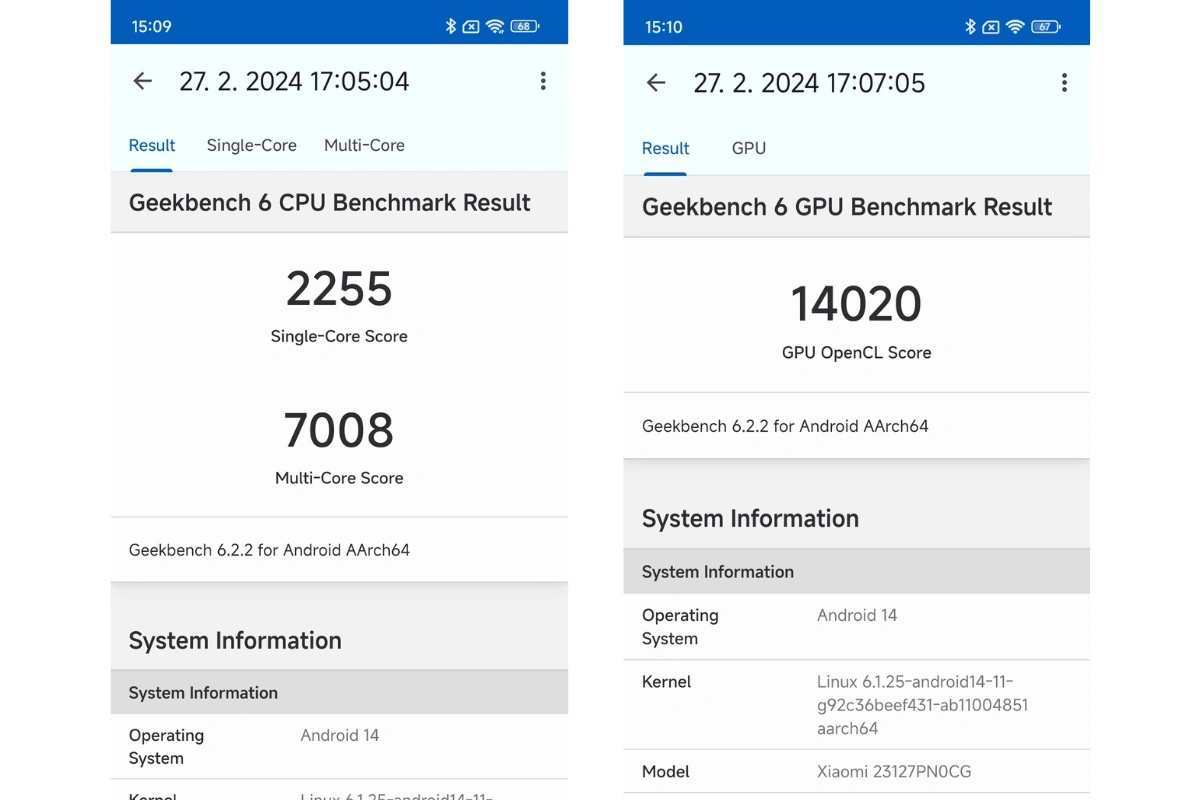
Task: Go back from the 17:07:05 GPU result
Action: coord(656,83)
